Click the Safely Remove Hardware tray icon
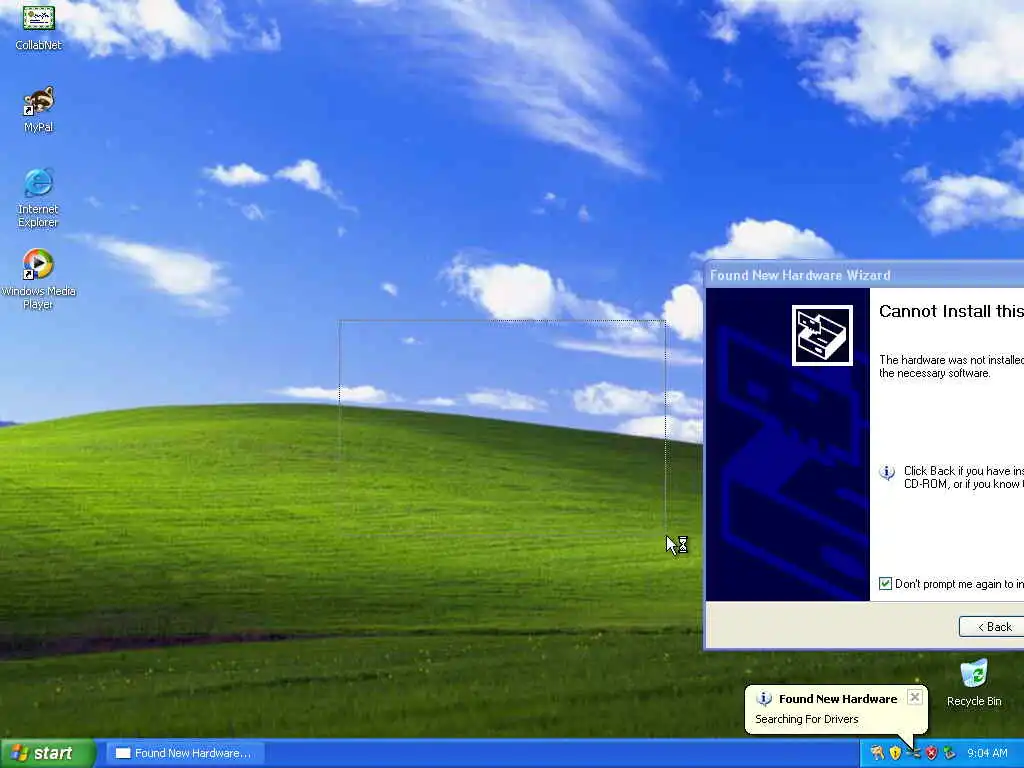 [950, 753]
